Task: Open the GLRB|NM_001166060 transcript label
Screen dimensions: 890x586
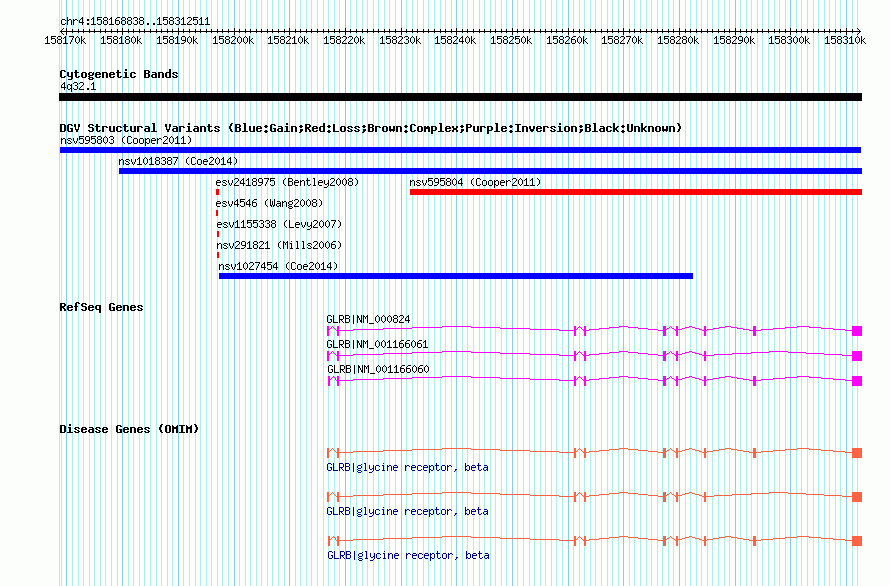Action: pos(378,370)
